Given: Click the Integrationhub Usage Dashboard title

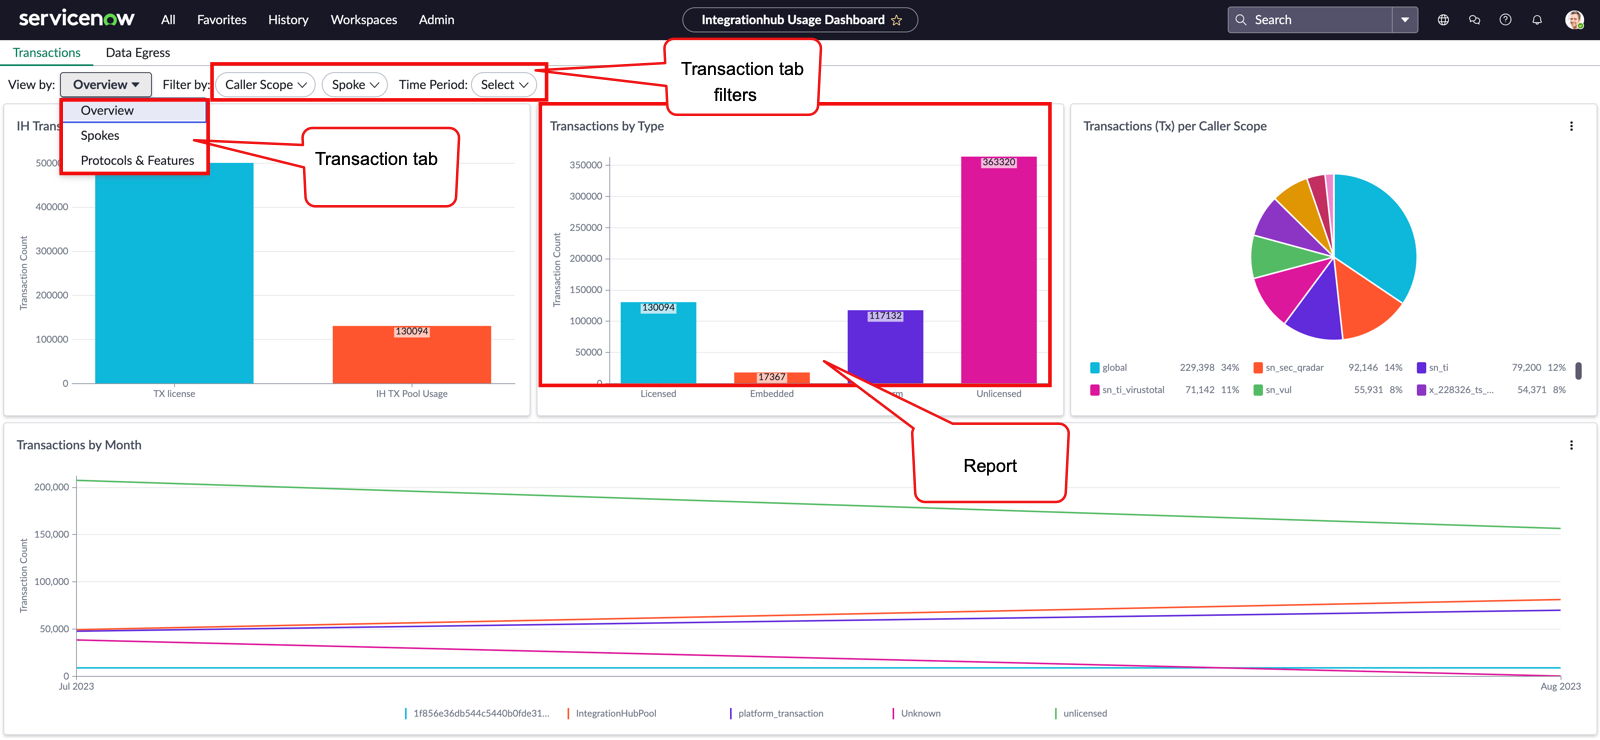Looking at the screenshot, I should coord(793,20).
